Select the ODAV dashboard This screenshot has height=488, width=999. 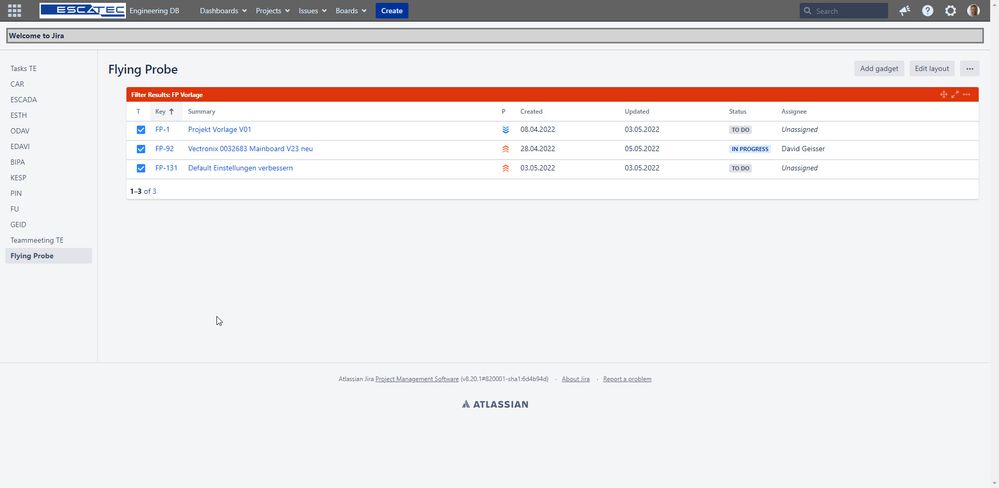click(x=48, y=131)
